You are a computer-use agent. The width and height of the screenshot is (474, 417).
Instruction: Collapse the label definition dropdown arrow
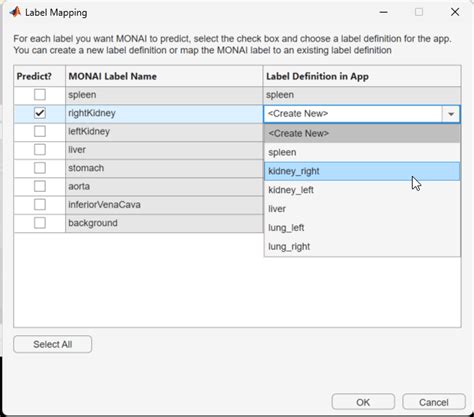click(x=451, y=114)
